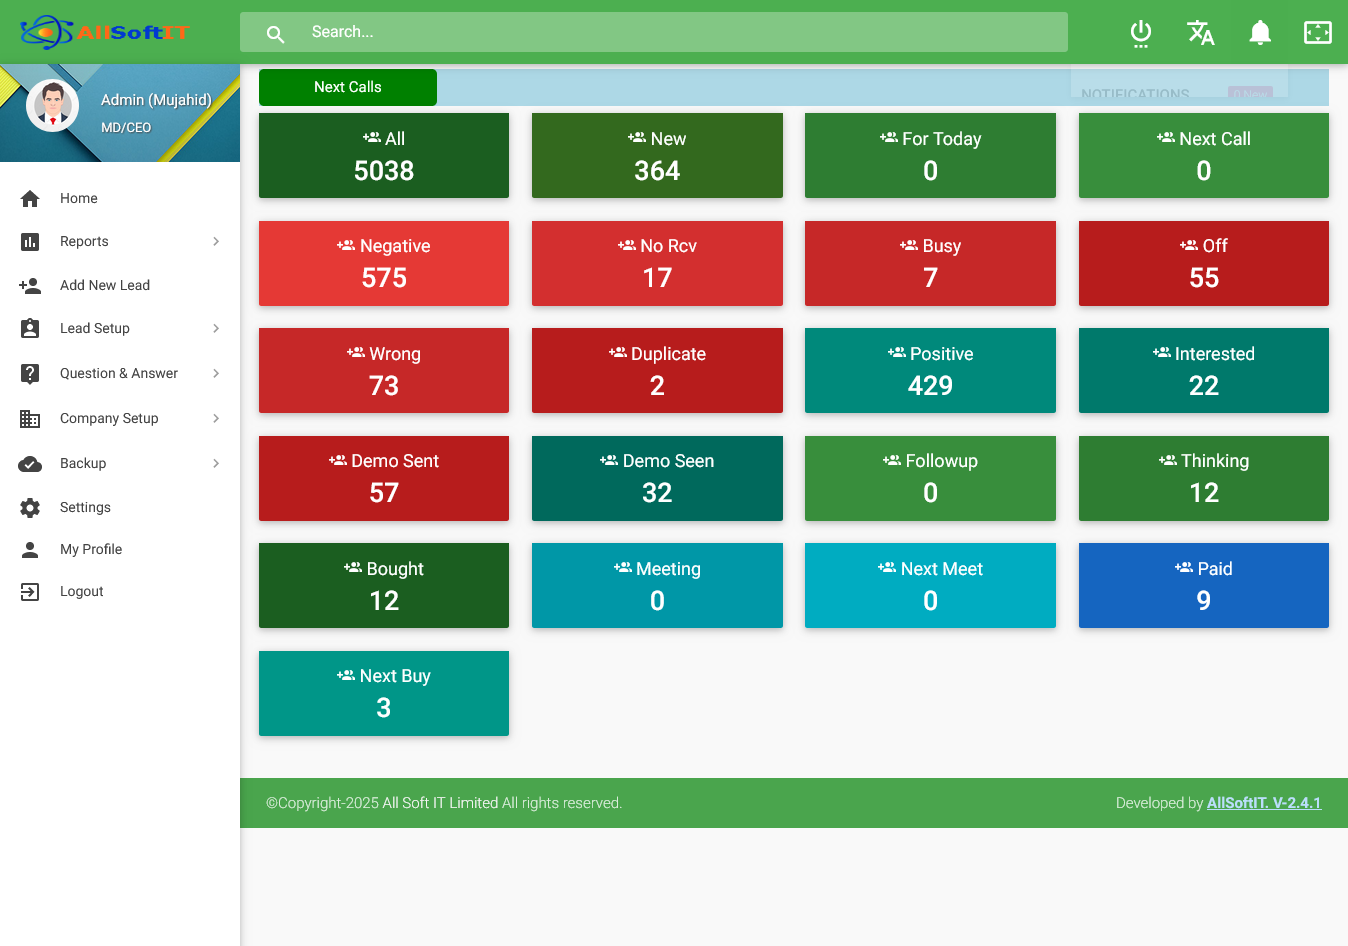Click the Settings gear icon
Image resolution: width=1348 pixels, height=946 pixels.
click(x=30, y=508)
